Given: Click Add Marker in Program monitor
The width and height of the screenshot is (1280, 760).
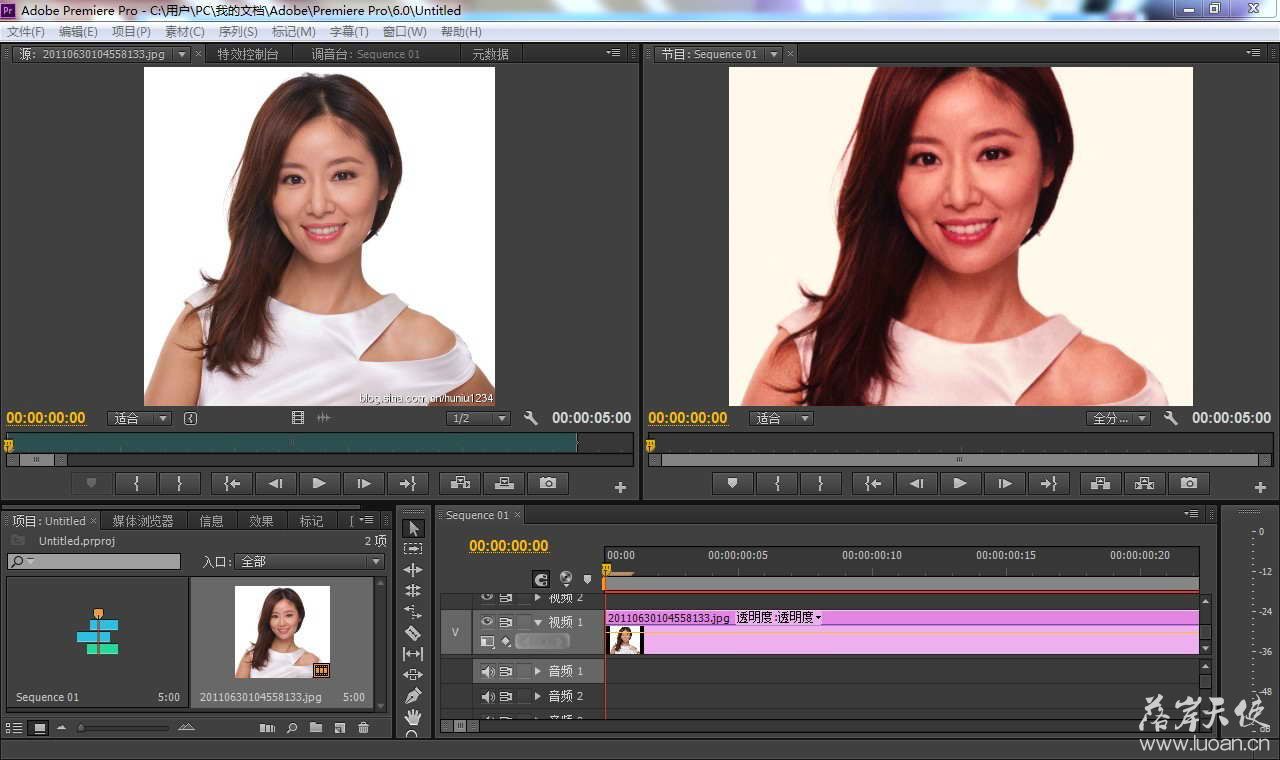Looking at the screenshot, I should [732, 483].
